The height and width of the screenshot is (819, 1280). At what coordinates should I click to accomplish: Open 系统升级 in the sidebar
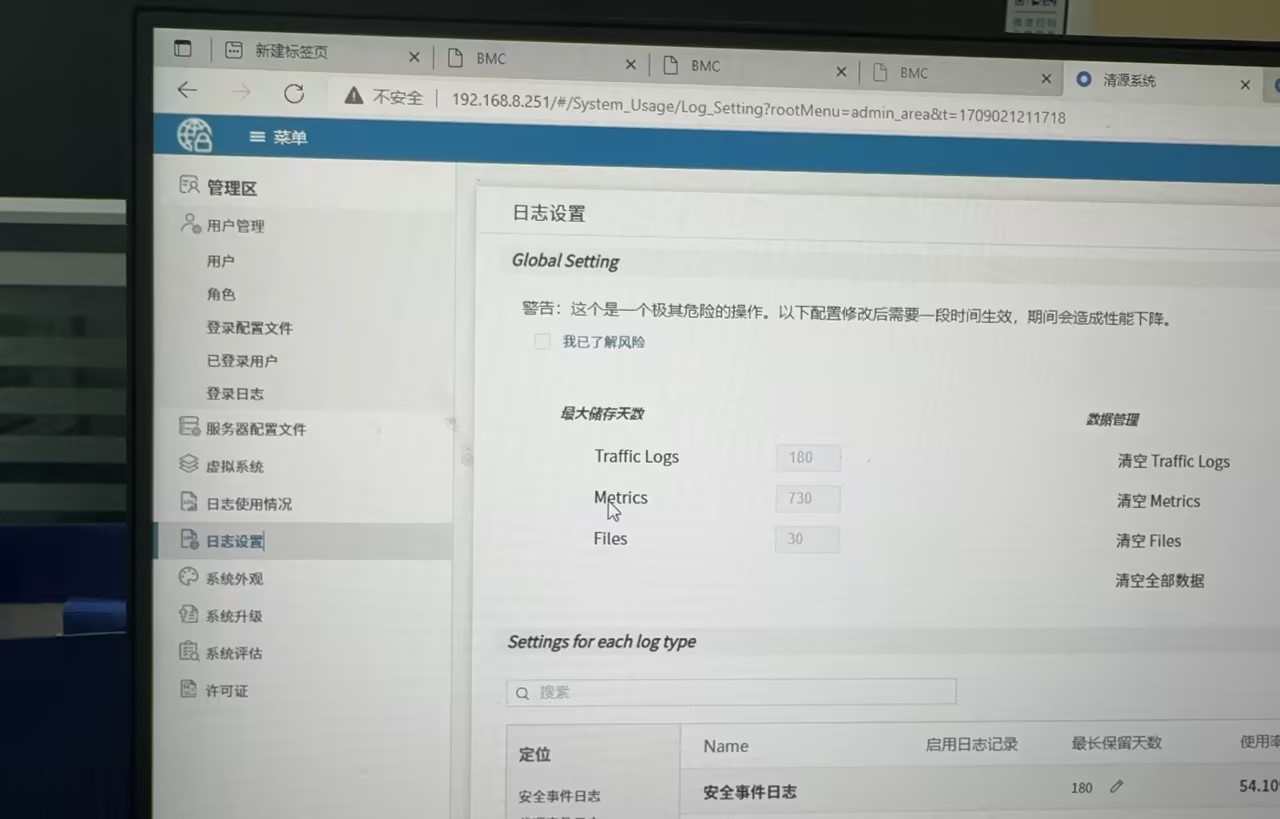click(234, 616)
